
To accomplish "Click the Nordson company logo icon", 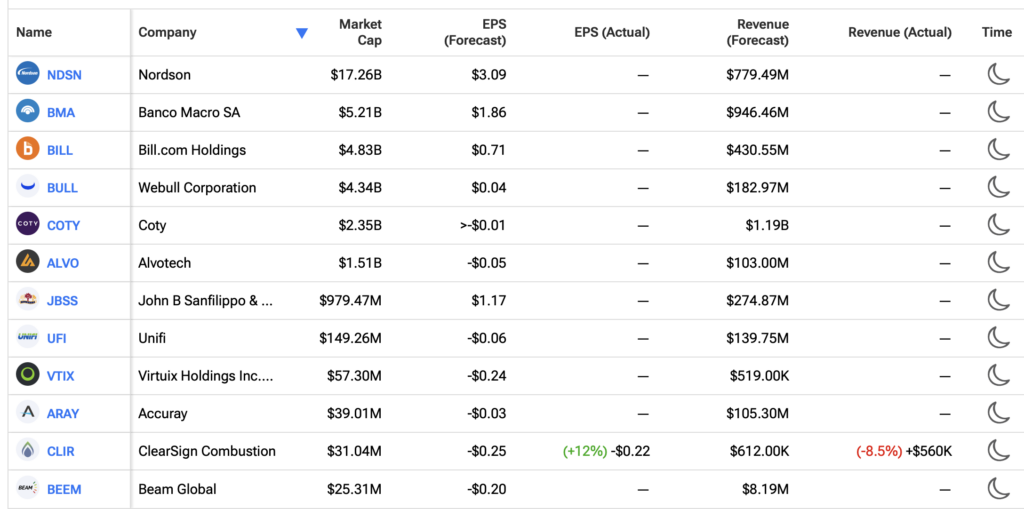I will point(27,74).
